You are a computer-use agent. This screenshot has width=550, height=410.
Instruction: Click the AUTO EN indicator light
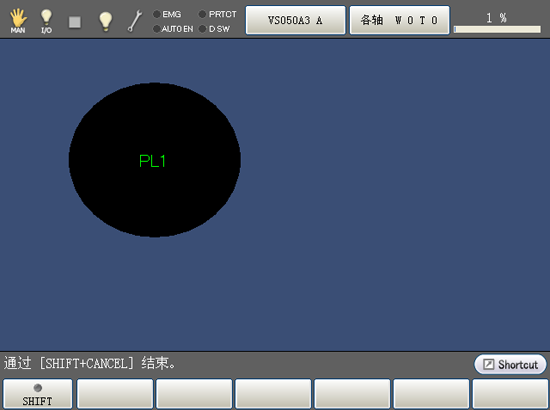tap(157, 29)
